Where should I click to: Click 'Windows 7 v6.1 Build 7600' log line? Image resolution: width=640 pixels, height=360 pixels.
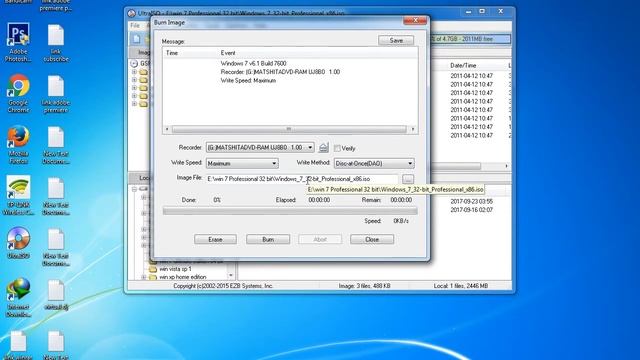253,64
